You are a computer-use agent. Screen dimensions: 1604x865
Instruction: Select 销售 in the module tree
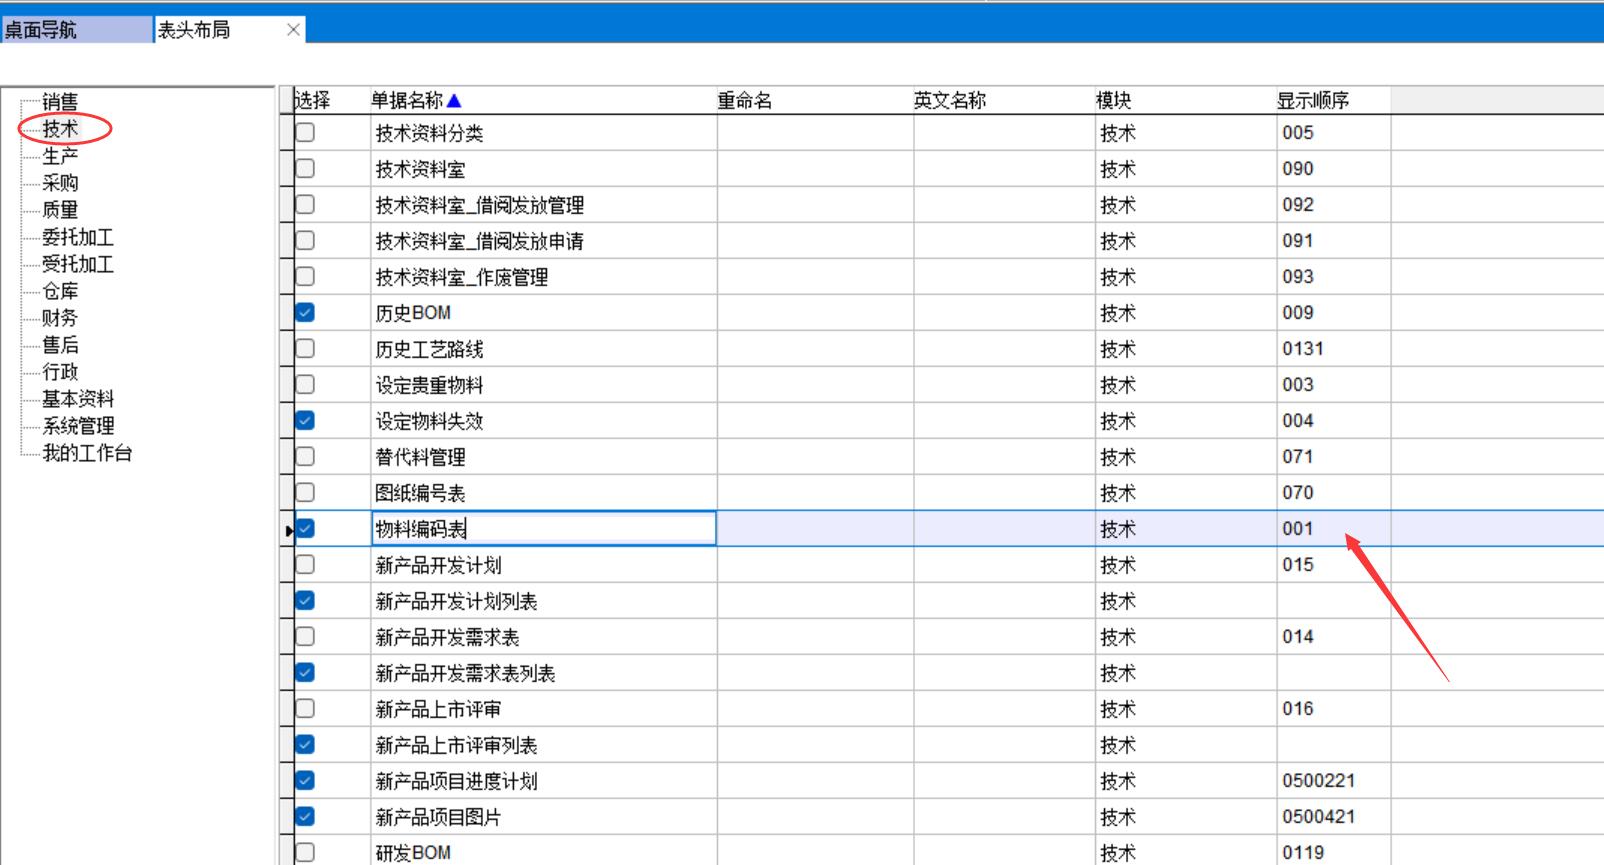pos(60,102)
